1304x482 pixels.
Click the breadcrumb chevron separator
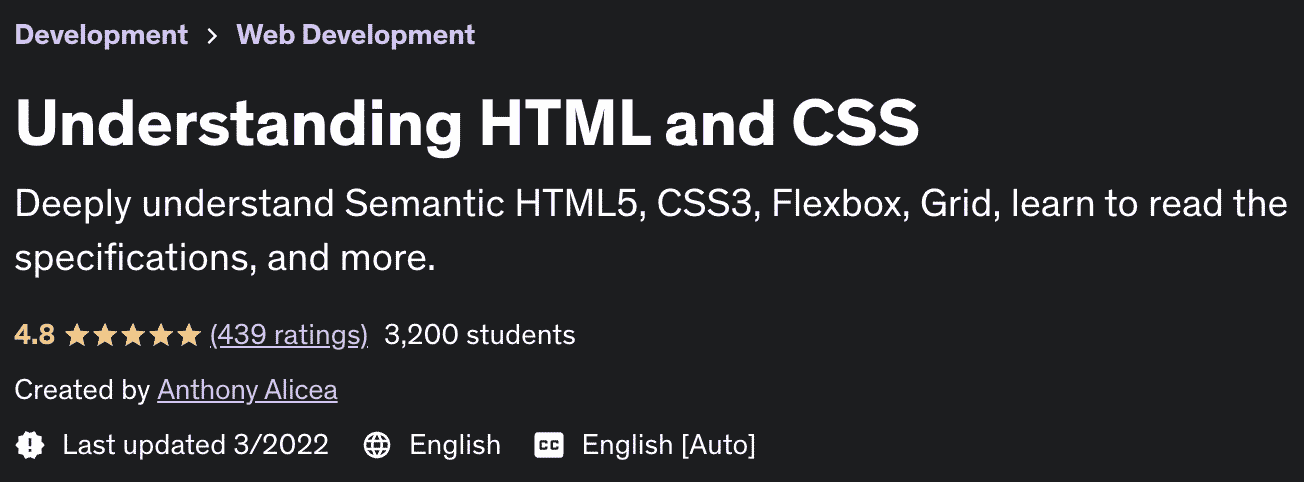pos(212,36)
